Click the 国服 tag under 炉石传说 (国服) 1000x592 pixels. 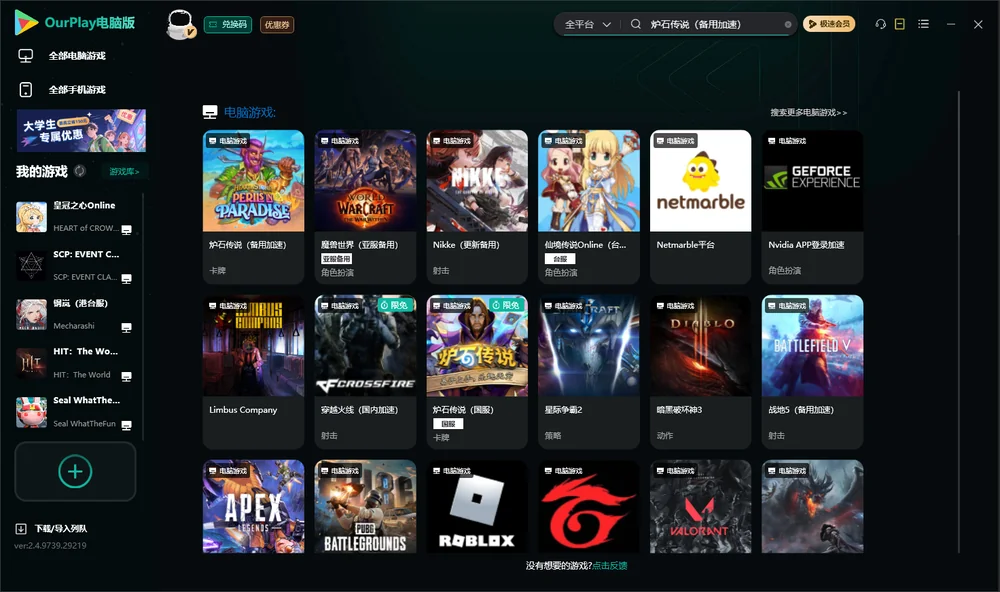[x=448, y=424]
